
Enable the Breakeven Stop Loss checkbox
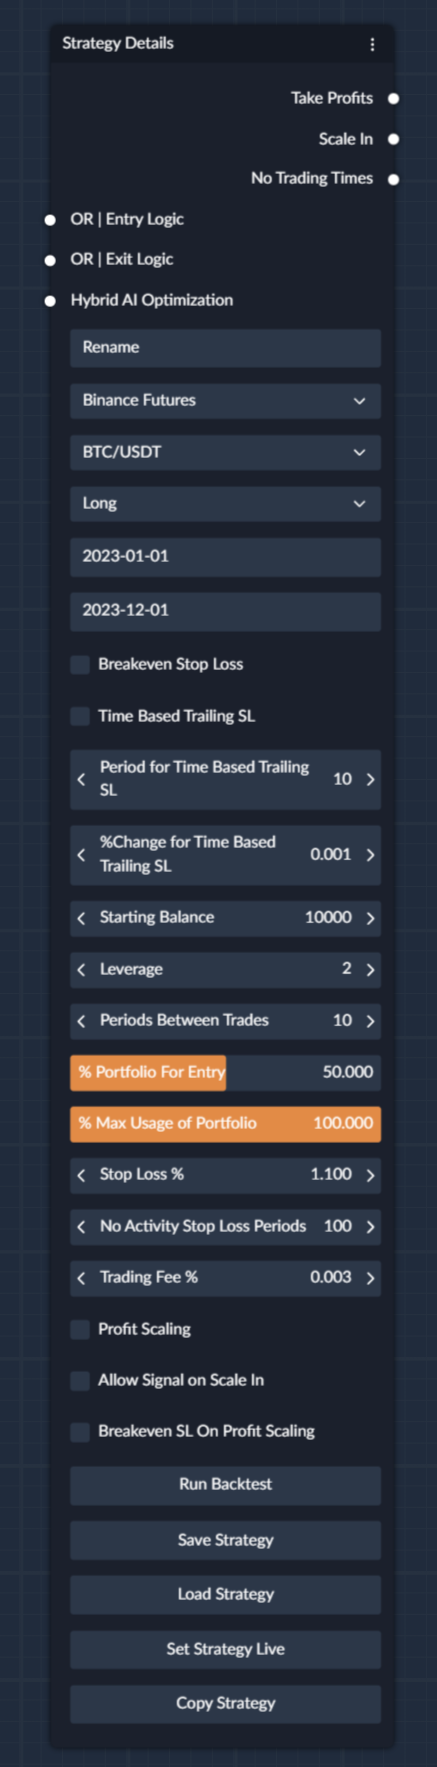pyautogui.click(x=80, y=665)
